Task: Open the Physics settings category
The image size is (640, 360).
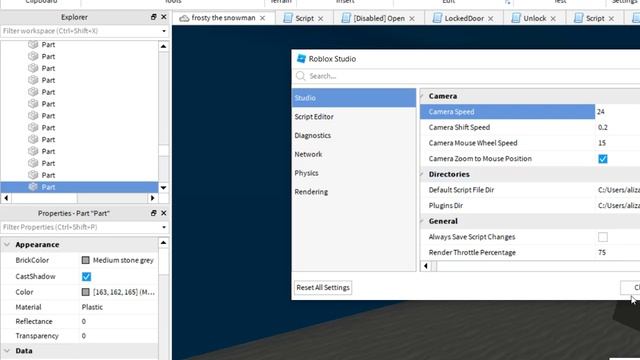Action: (354, 173)
